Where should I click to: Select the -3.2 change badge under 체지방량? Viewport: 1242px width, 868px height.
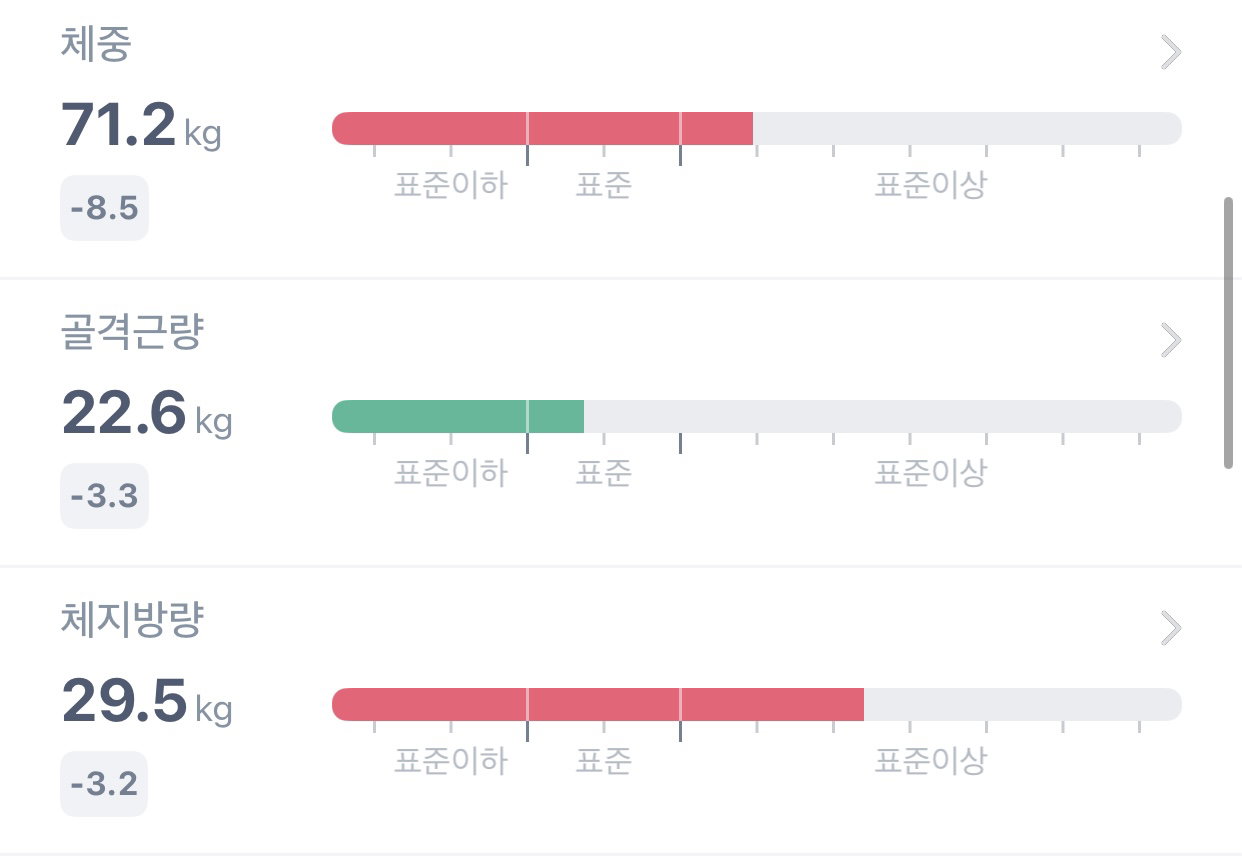pos(105,784)
